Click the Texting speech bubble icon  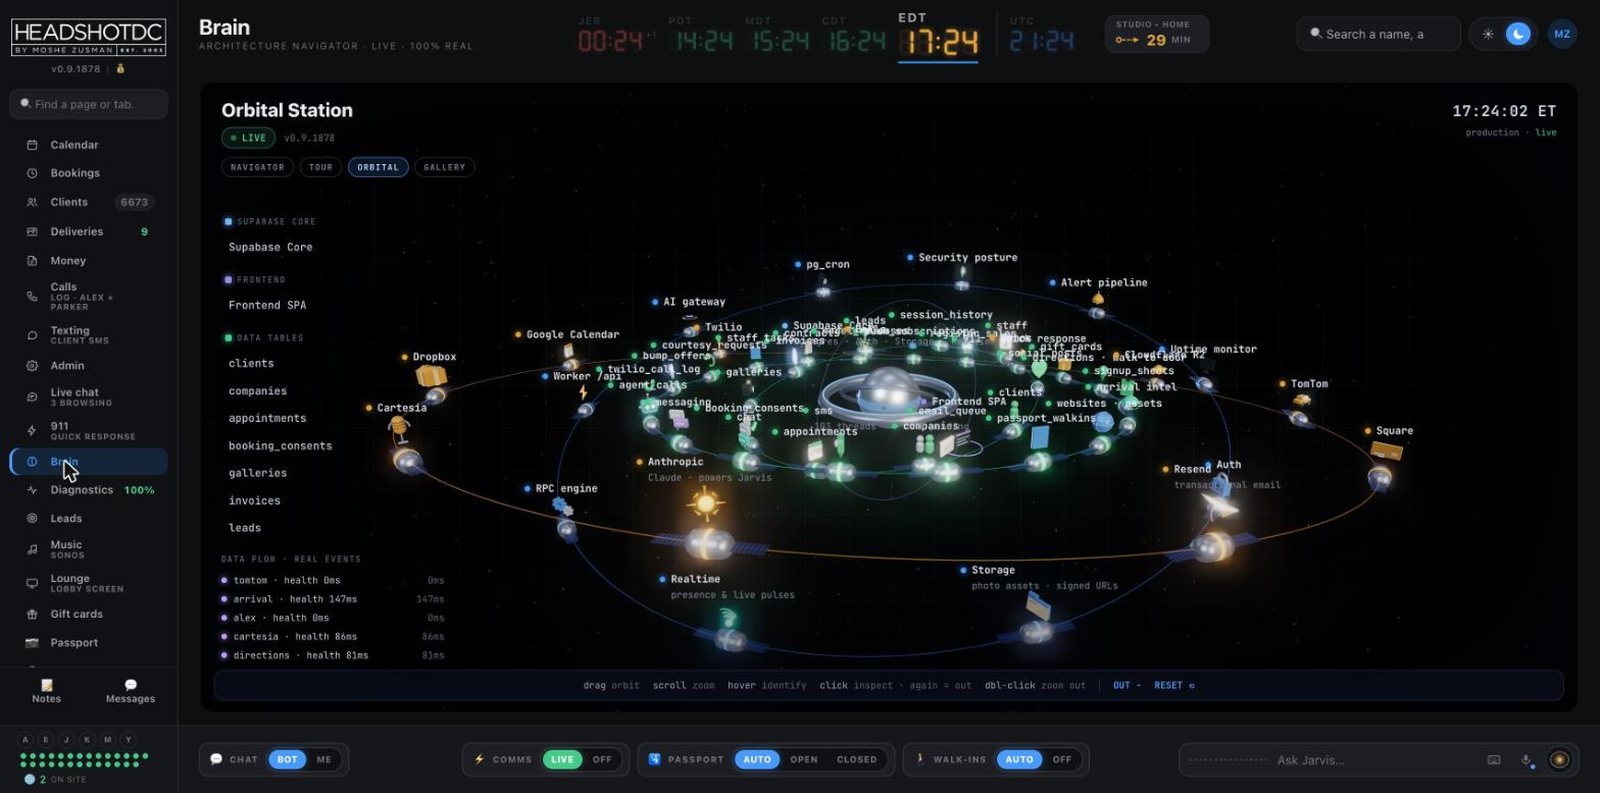(x=32, y=335)
